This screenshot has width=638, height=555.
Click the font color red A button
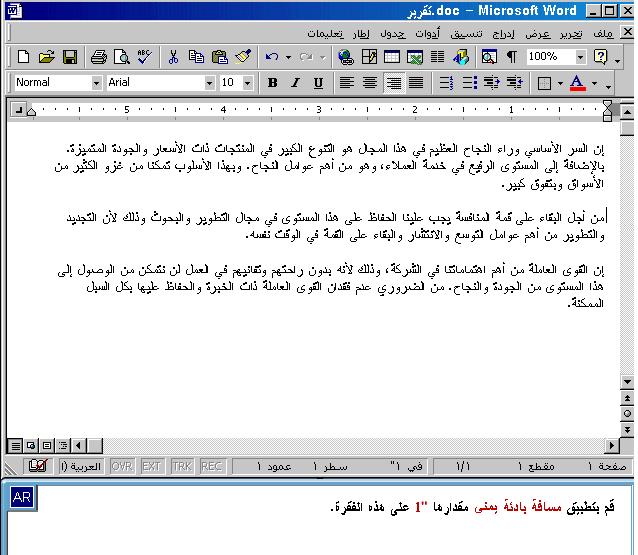coord(576,83)
